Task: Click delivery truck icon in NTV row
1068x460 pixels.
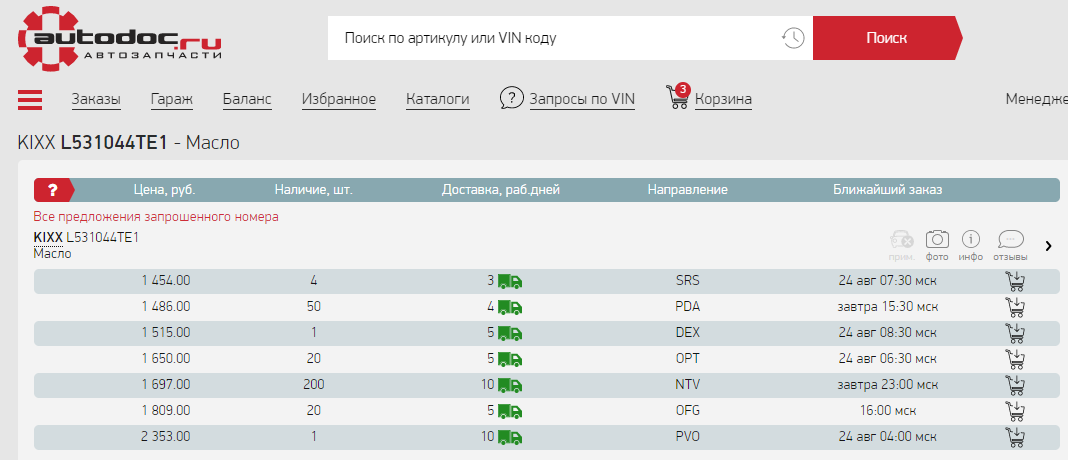Action: point(509,384)
